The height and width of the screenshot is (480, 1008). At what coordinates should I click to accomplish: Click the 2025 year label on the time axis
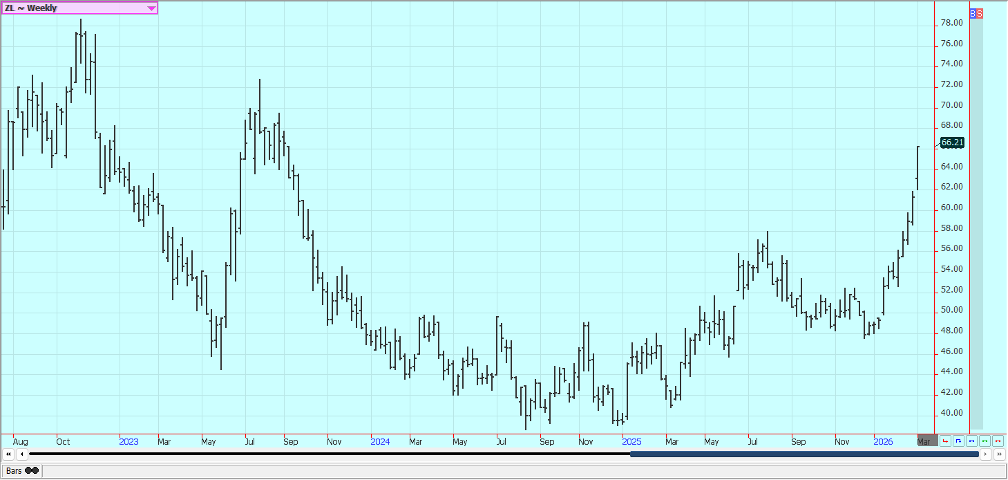pos(630,440)
